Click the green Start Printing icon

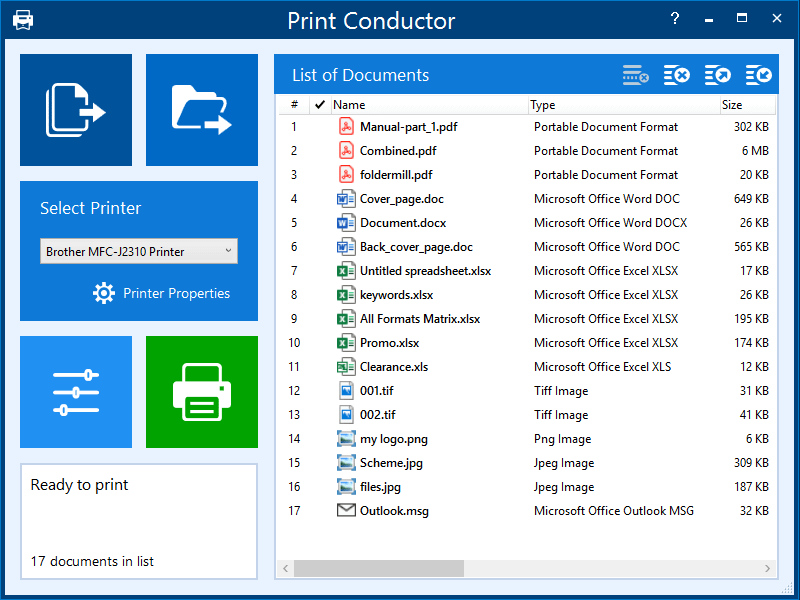(201, 391)
